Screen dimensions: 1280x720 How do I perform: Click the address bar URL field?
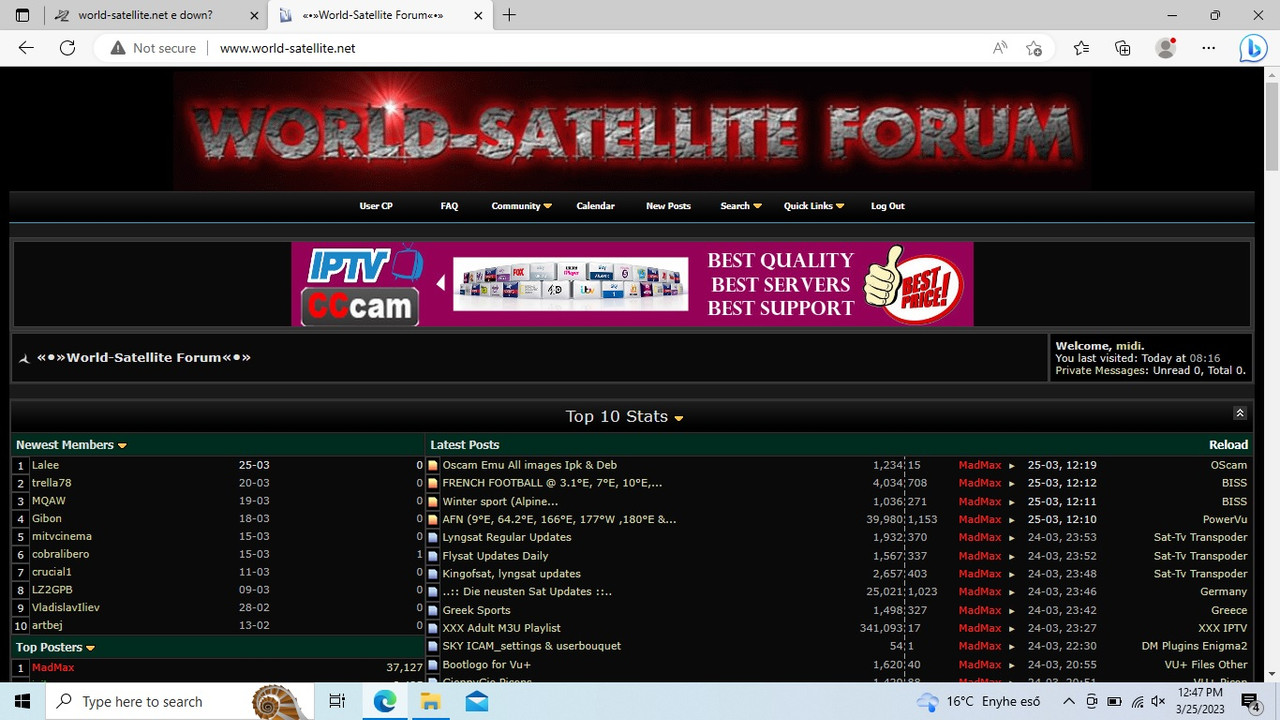click(600, 48)
